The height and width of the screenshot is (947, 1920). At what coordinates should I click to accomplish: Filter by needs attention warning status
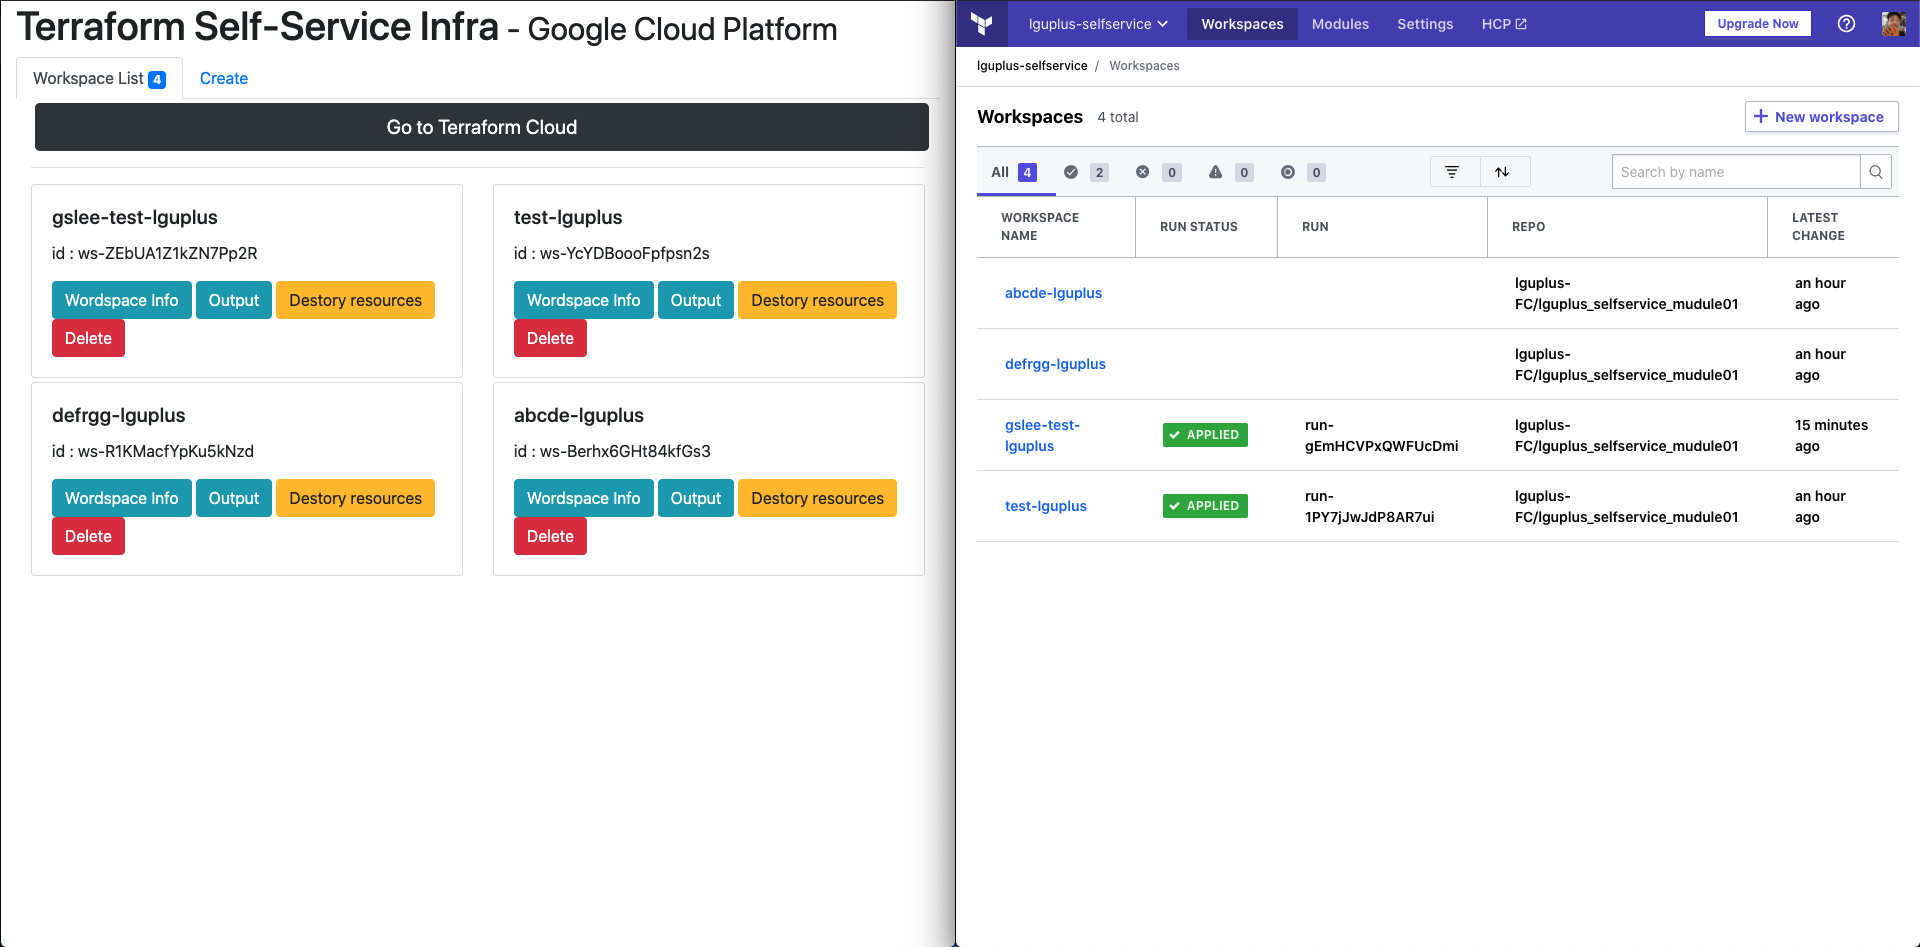coord(1230,172)
